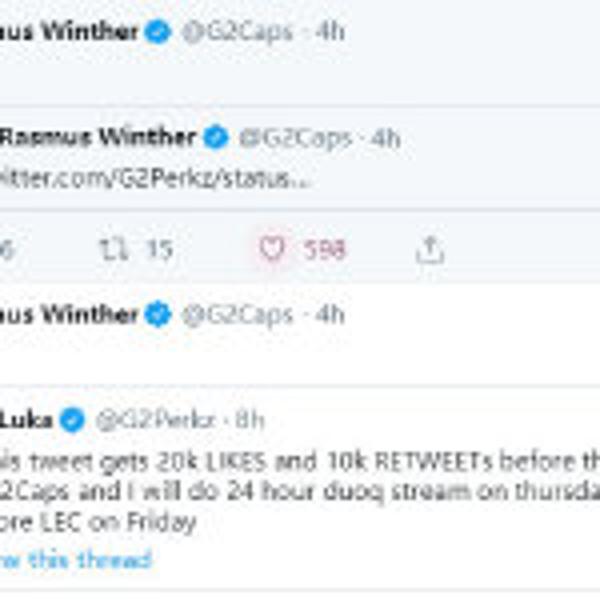Image resolution: width=600 pixels, height=600 pixels.
Task: Click the verified badge beside Luka
Action: coord(71,420)
